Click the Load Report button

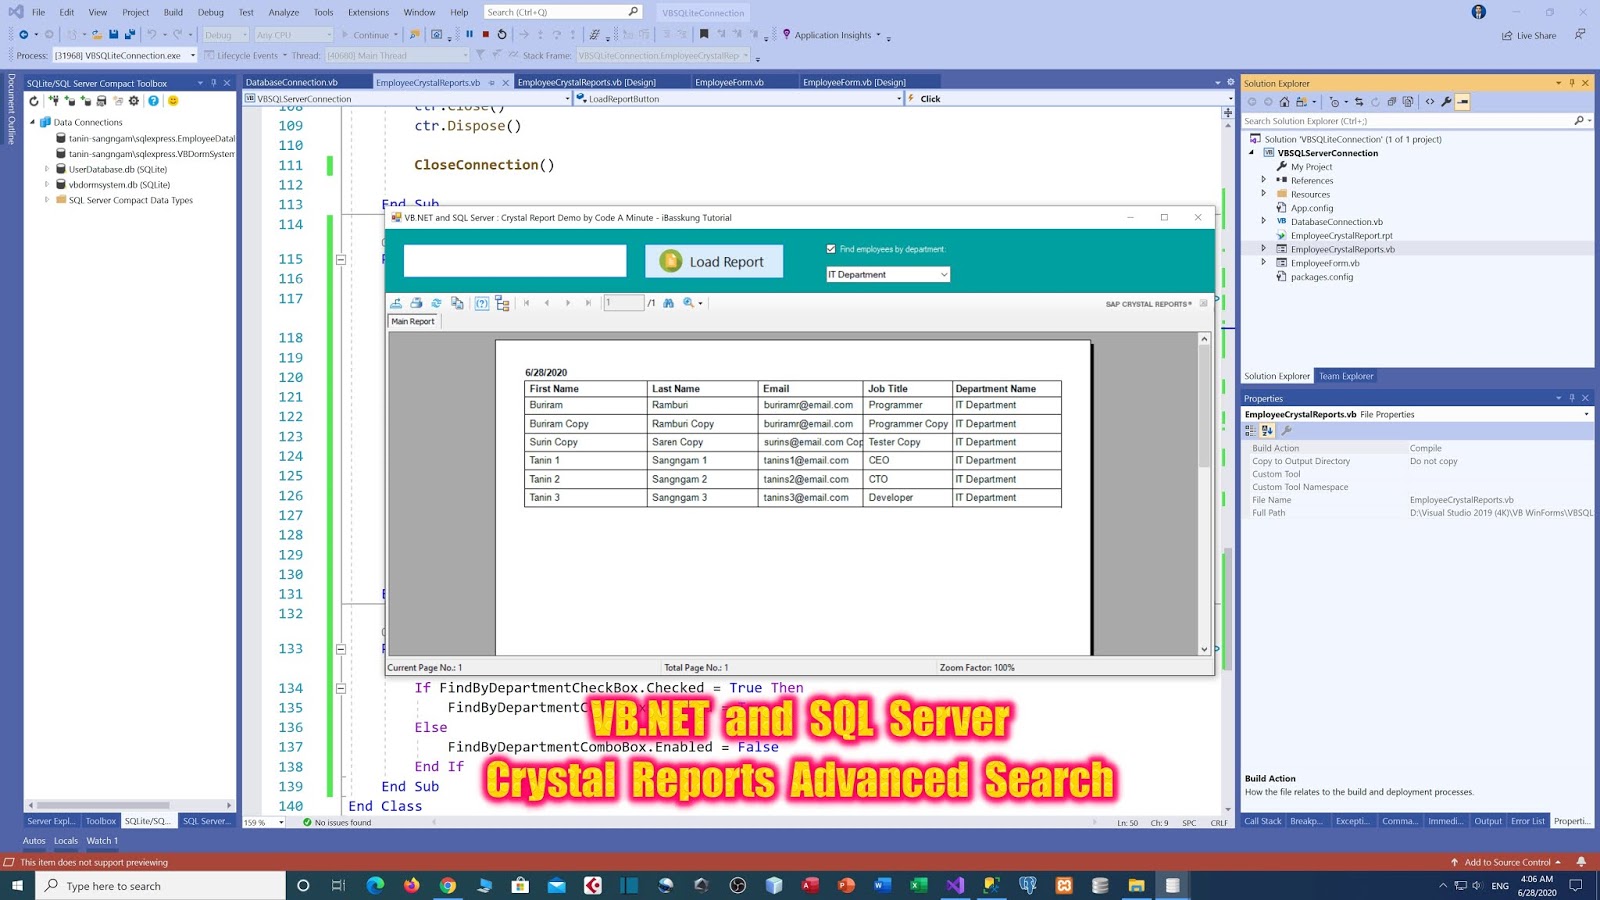click(713, 261)
